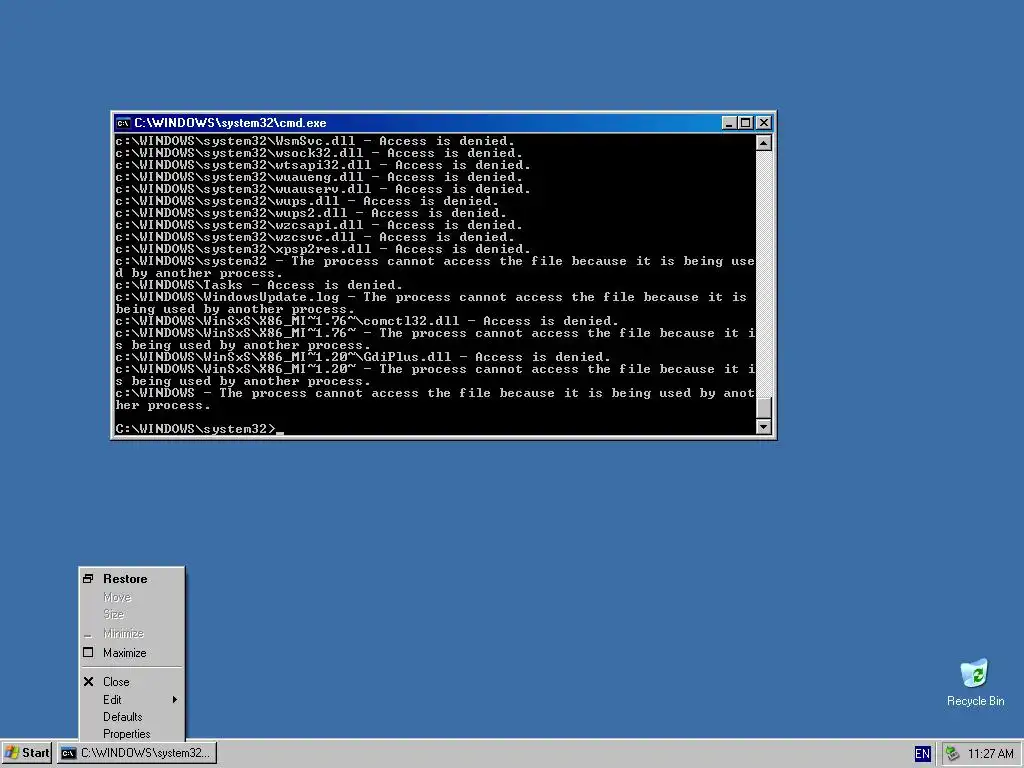This screenshot has height=768, width=1024.
Task: Click the wzcsvc.dll output line
Action: tap(315, 237)
